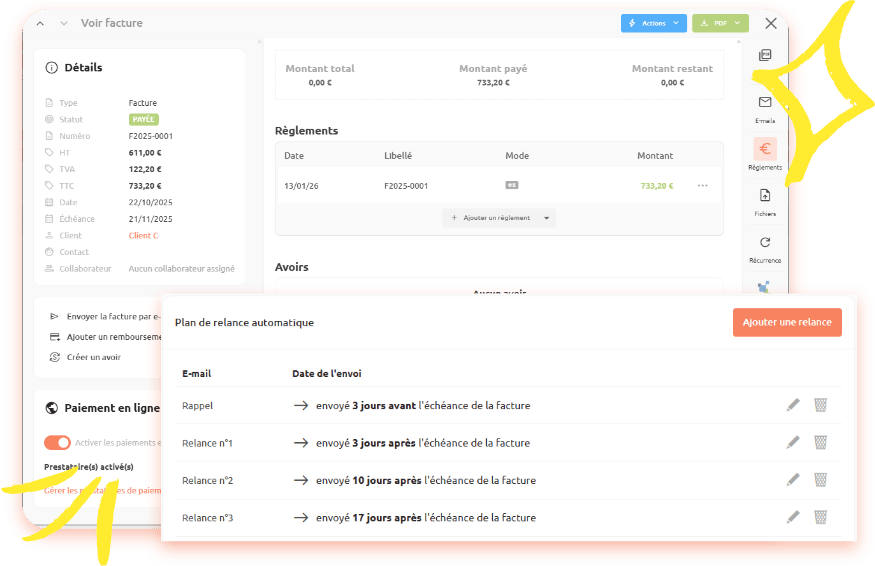Open the Récurrence sidebar panel
The height and width of the screenshot is (566, 875).
pos(765,248)
